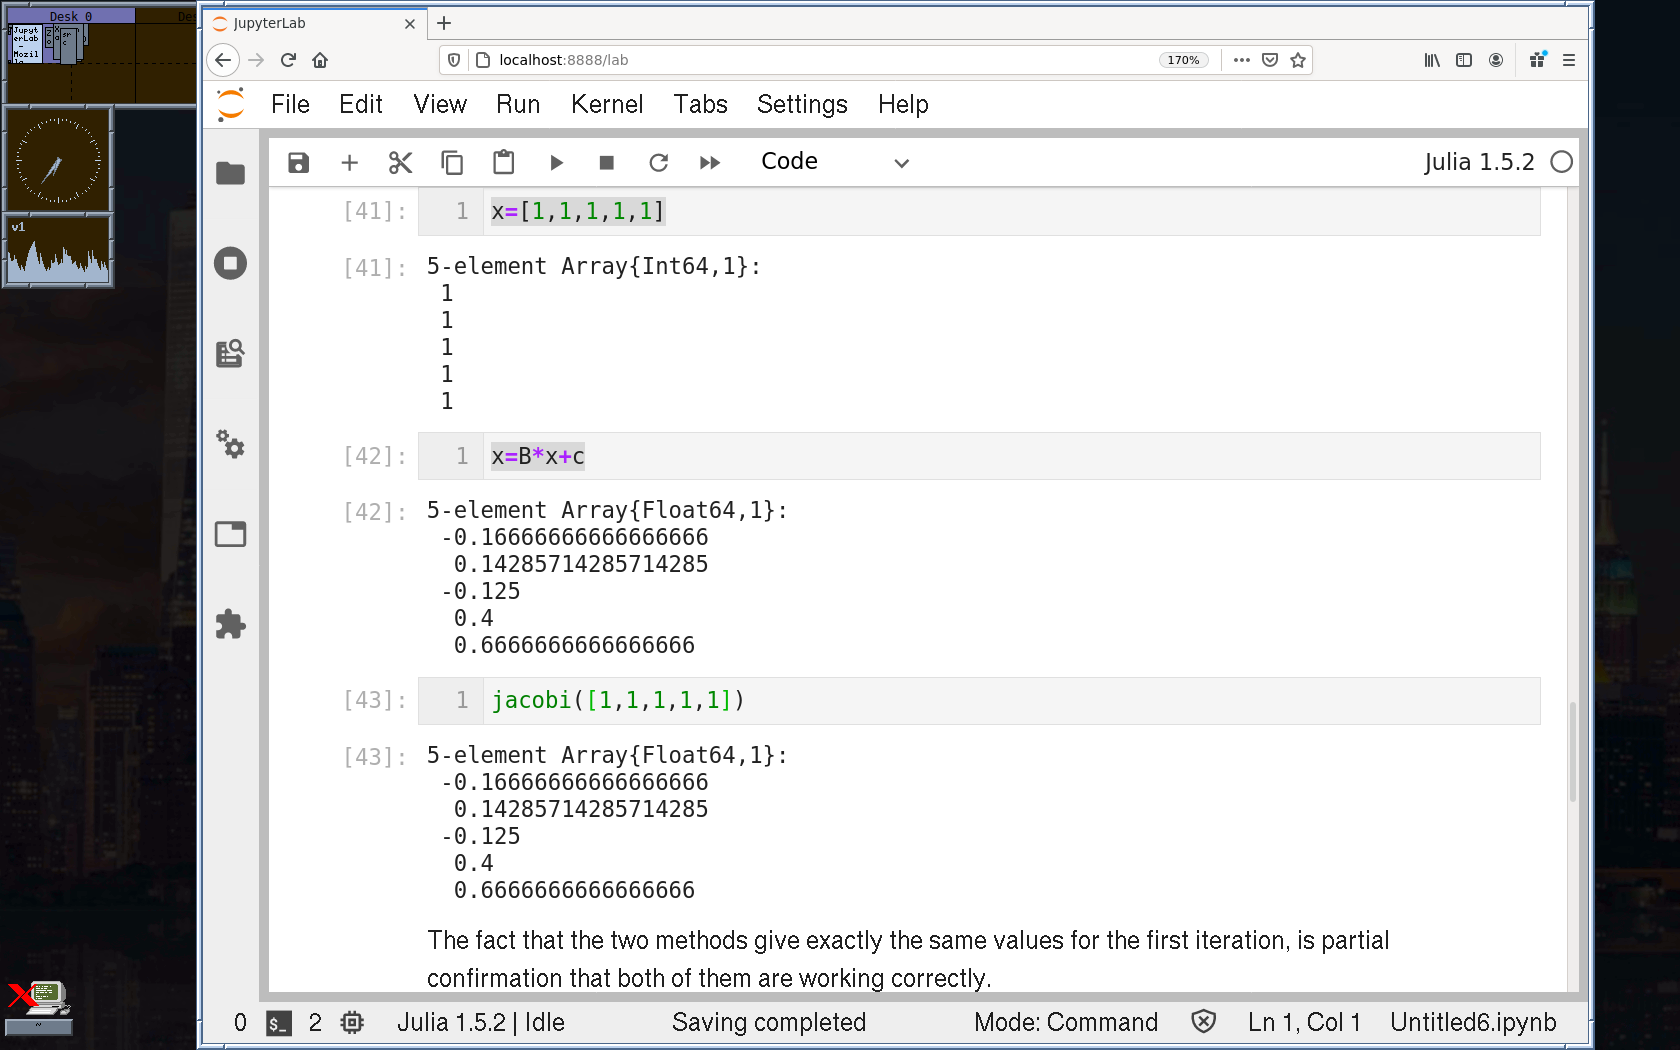The width and height of the screenshot is (1680, 1050).
Task: Interrupt the kernel with the stop icon
Action: pos(606,163)
